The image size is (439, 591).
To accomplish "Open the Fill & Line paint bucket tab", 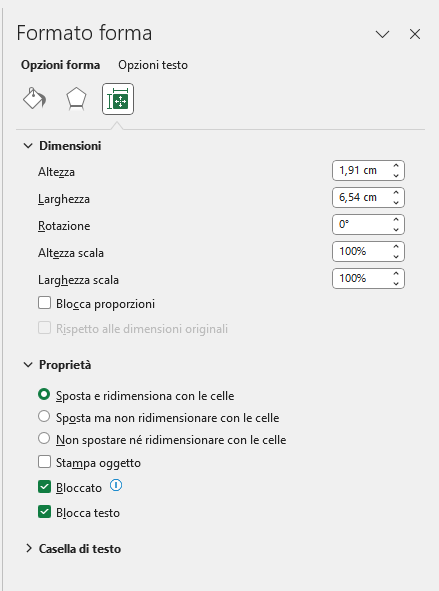I will click(35, 99).
